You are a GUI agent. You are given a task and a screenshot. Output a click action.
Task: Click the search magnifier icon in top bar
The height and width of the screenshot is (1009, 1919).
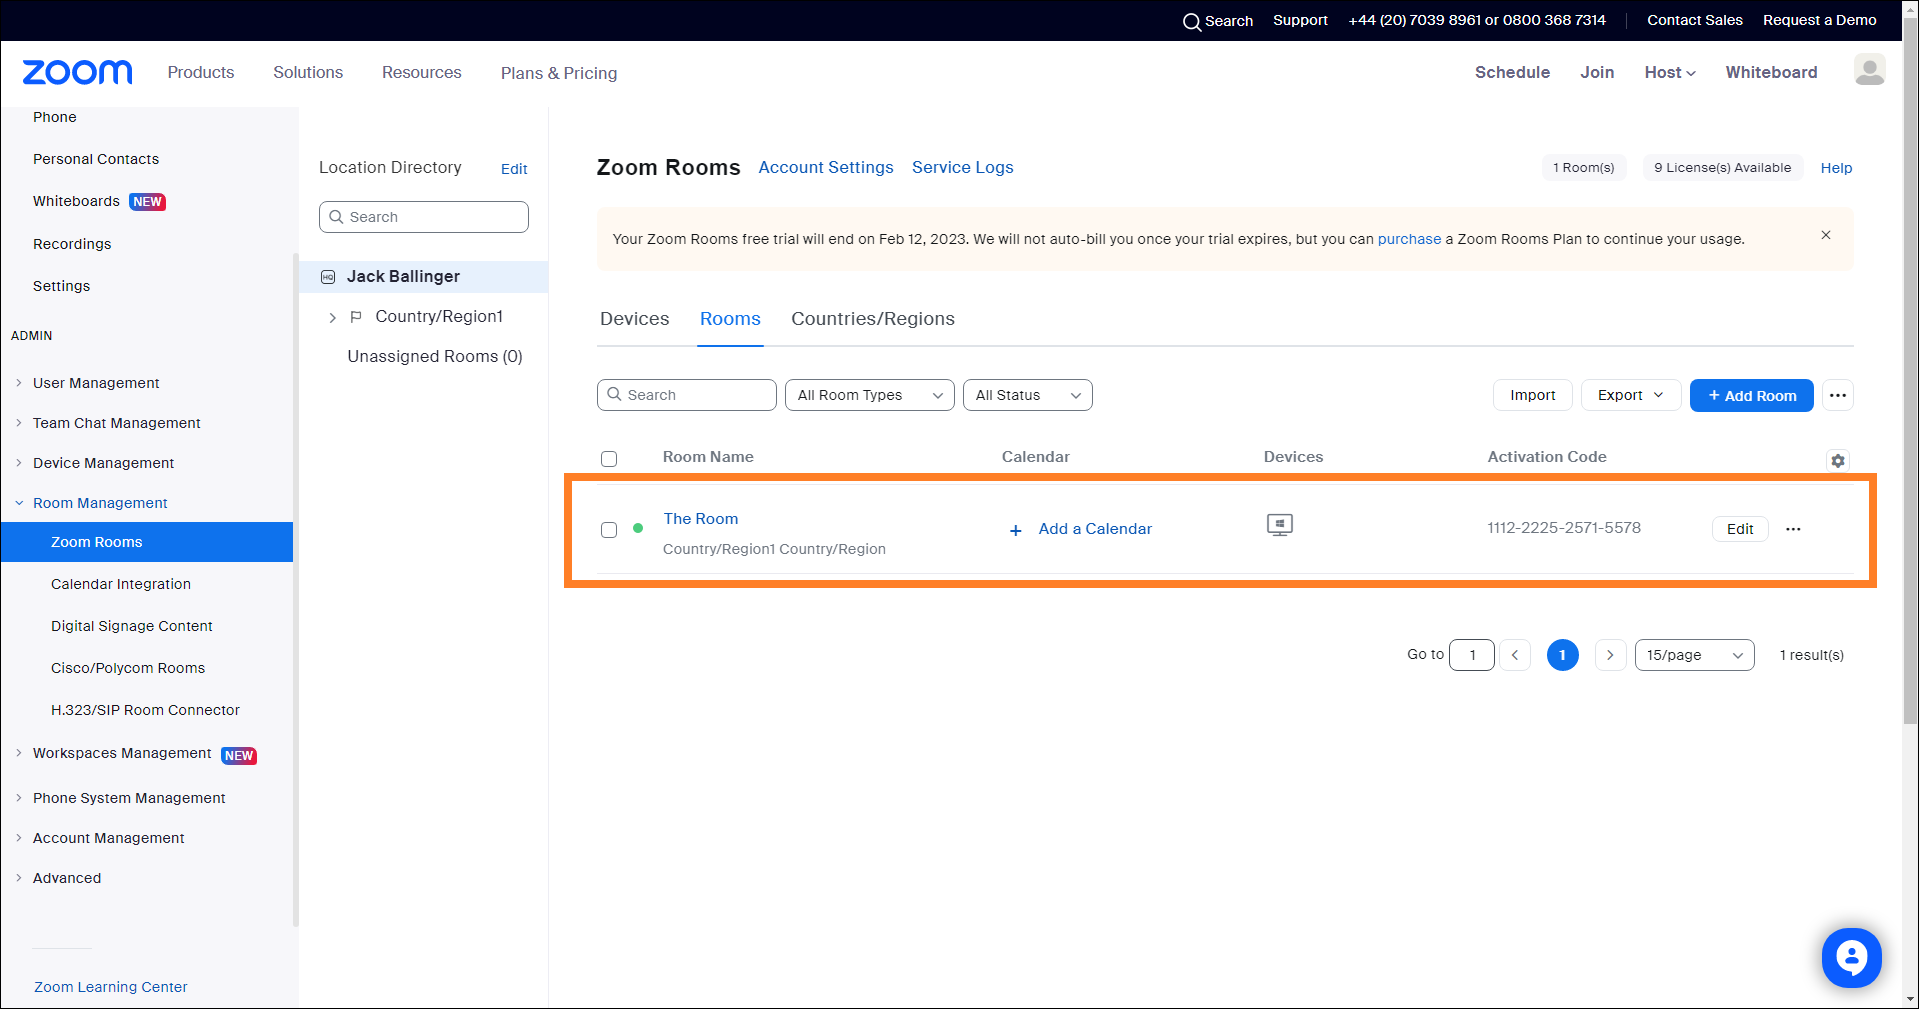pyautogui.click(x=1191, y=21)
